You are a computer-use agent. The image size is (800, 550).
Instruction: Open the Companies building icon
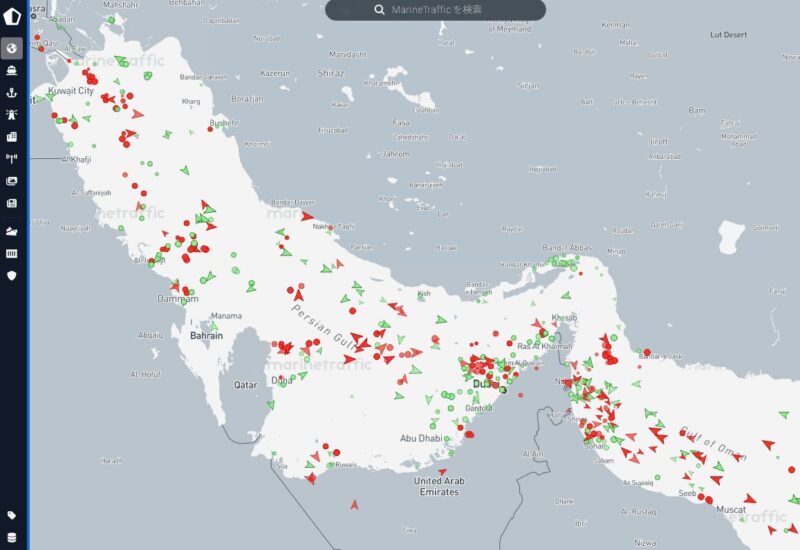coord(13,137)
